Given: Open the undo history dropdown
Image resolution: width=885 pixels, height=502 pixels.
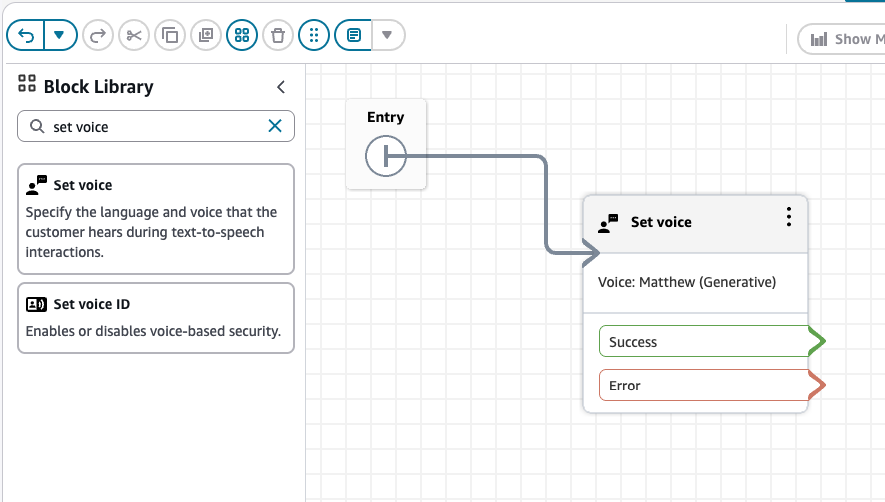Looking at the screenshot, I should [59, 36].
